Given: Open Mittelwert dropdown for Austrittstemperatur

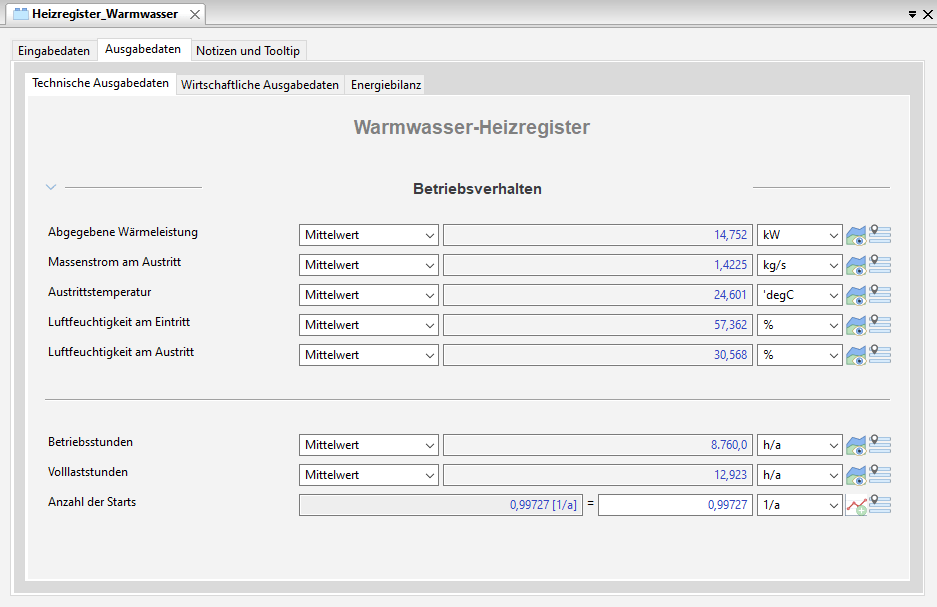Looking at the screenshot, I should [369, 295].
